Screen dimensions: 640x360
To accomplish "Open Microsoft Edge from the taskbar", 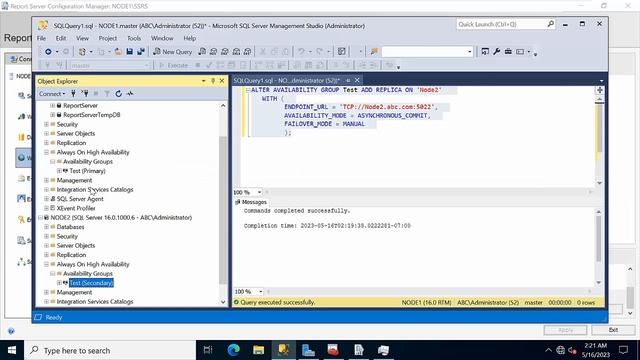I will coord(233,350).
